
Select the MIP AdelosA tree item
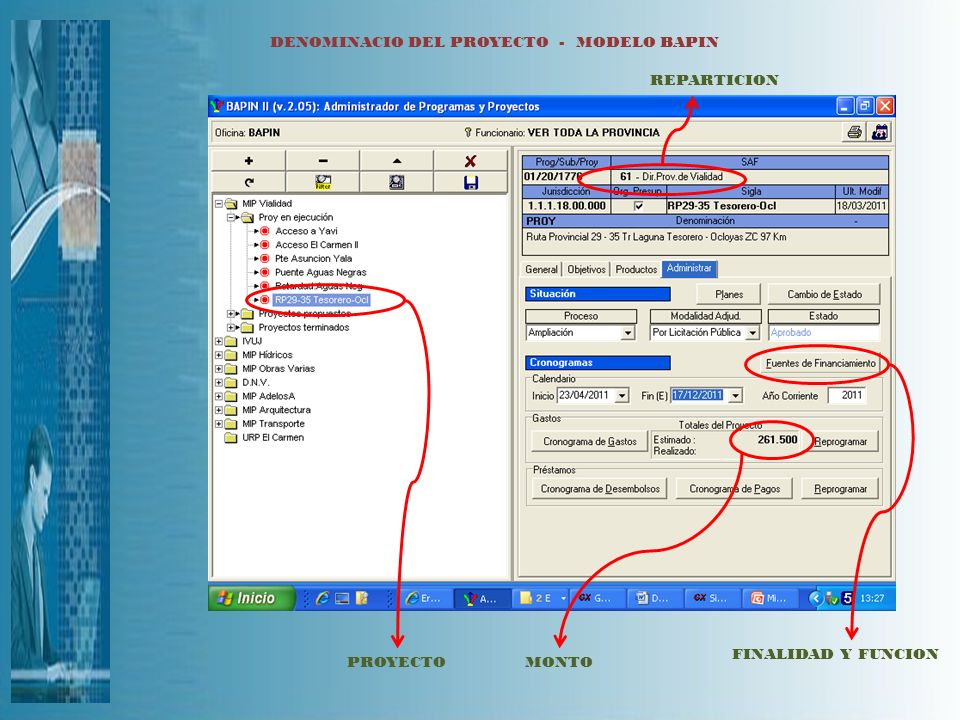[x=268, y=396]
